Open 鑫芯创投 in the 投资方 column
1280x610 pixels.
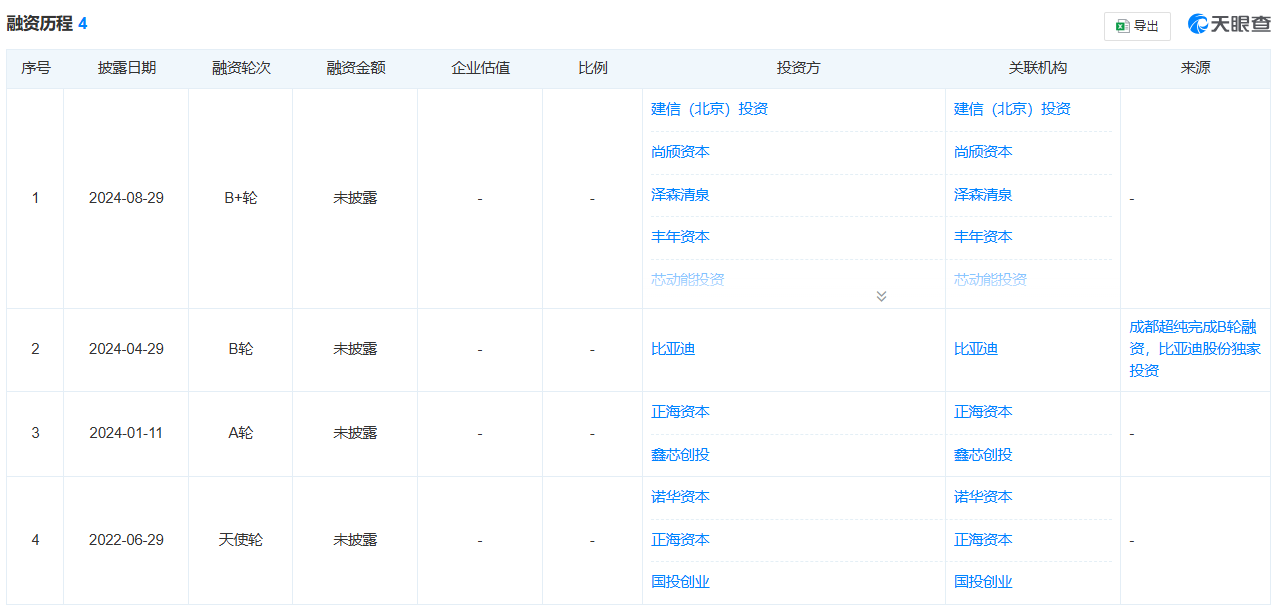[x=680, y=455]
